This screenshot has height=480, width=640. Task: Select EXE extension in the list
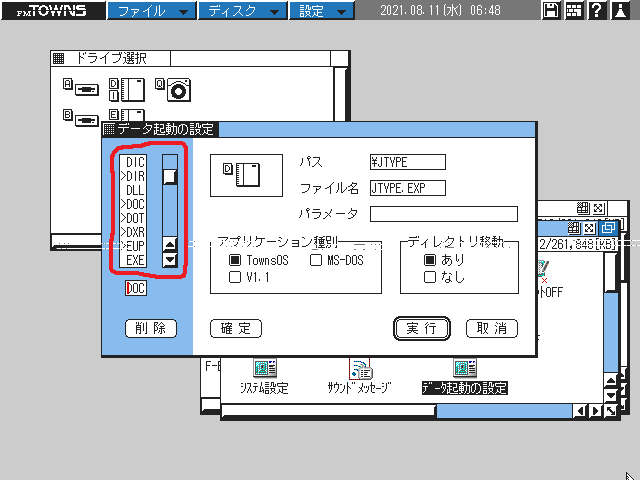point(133,260)
